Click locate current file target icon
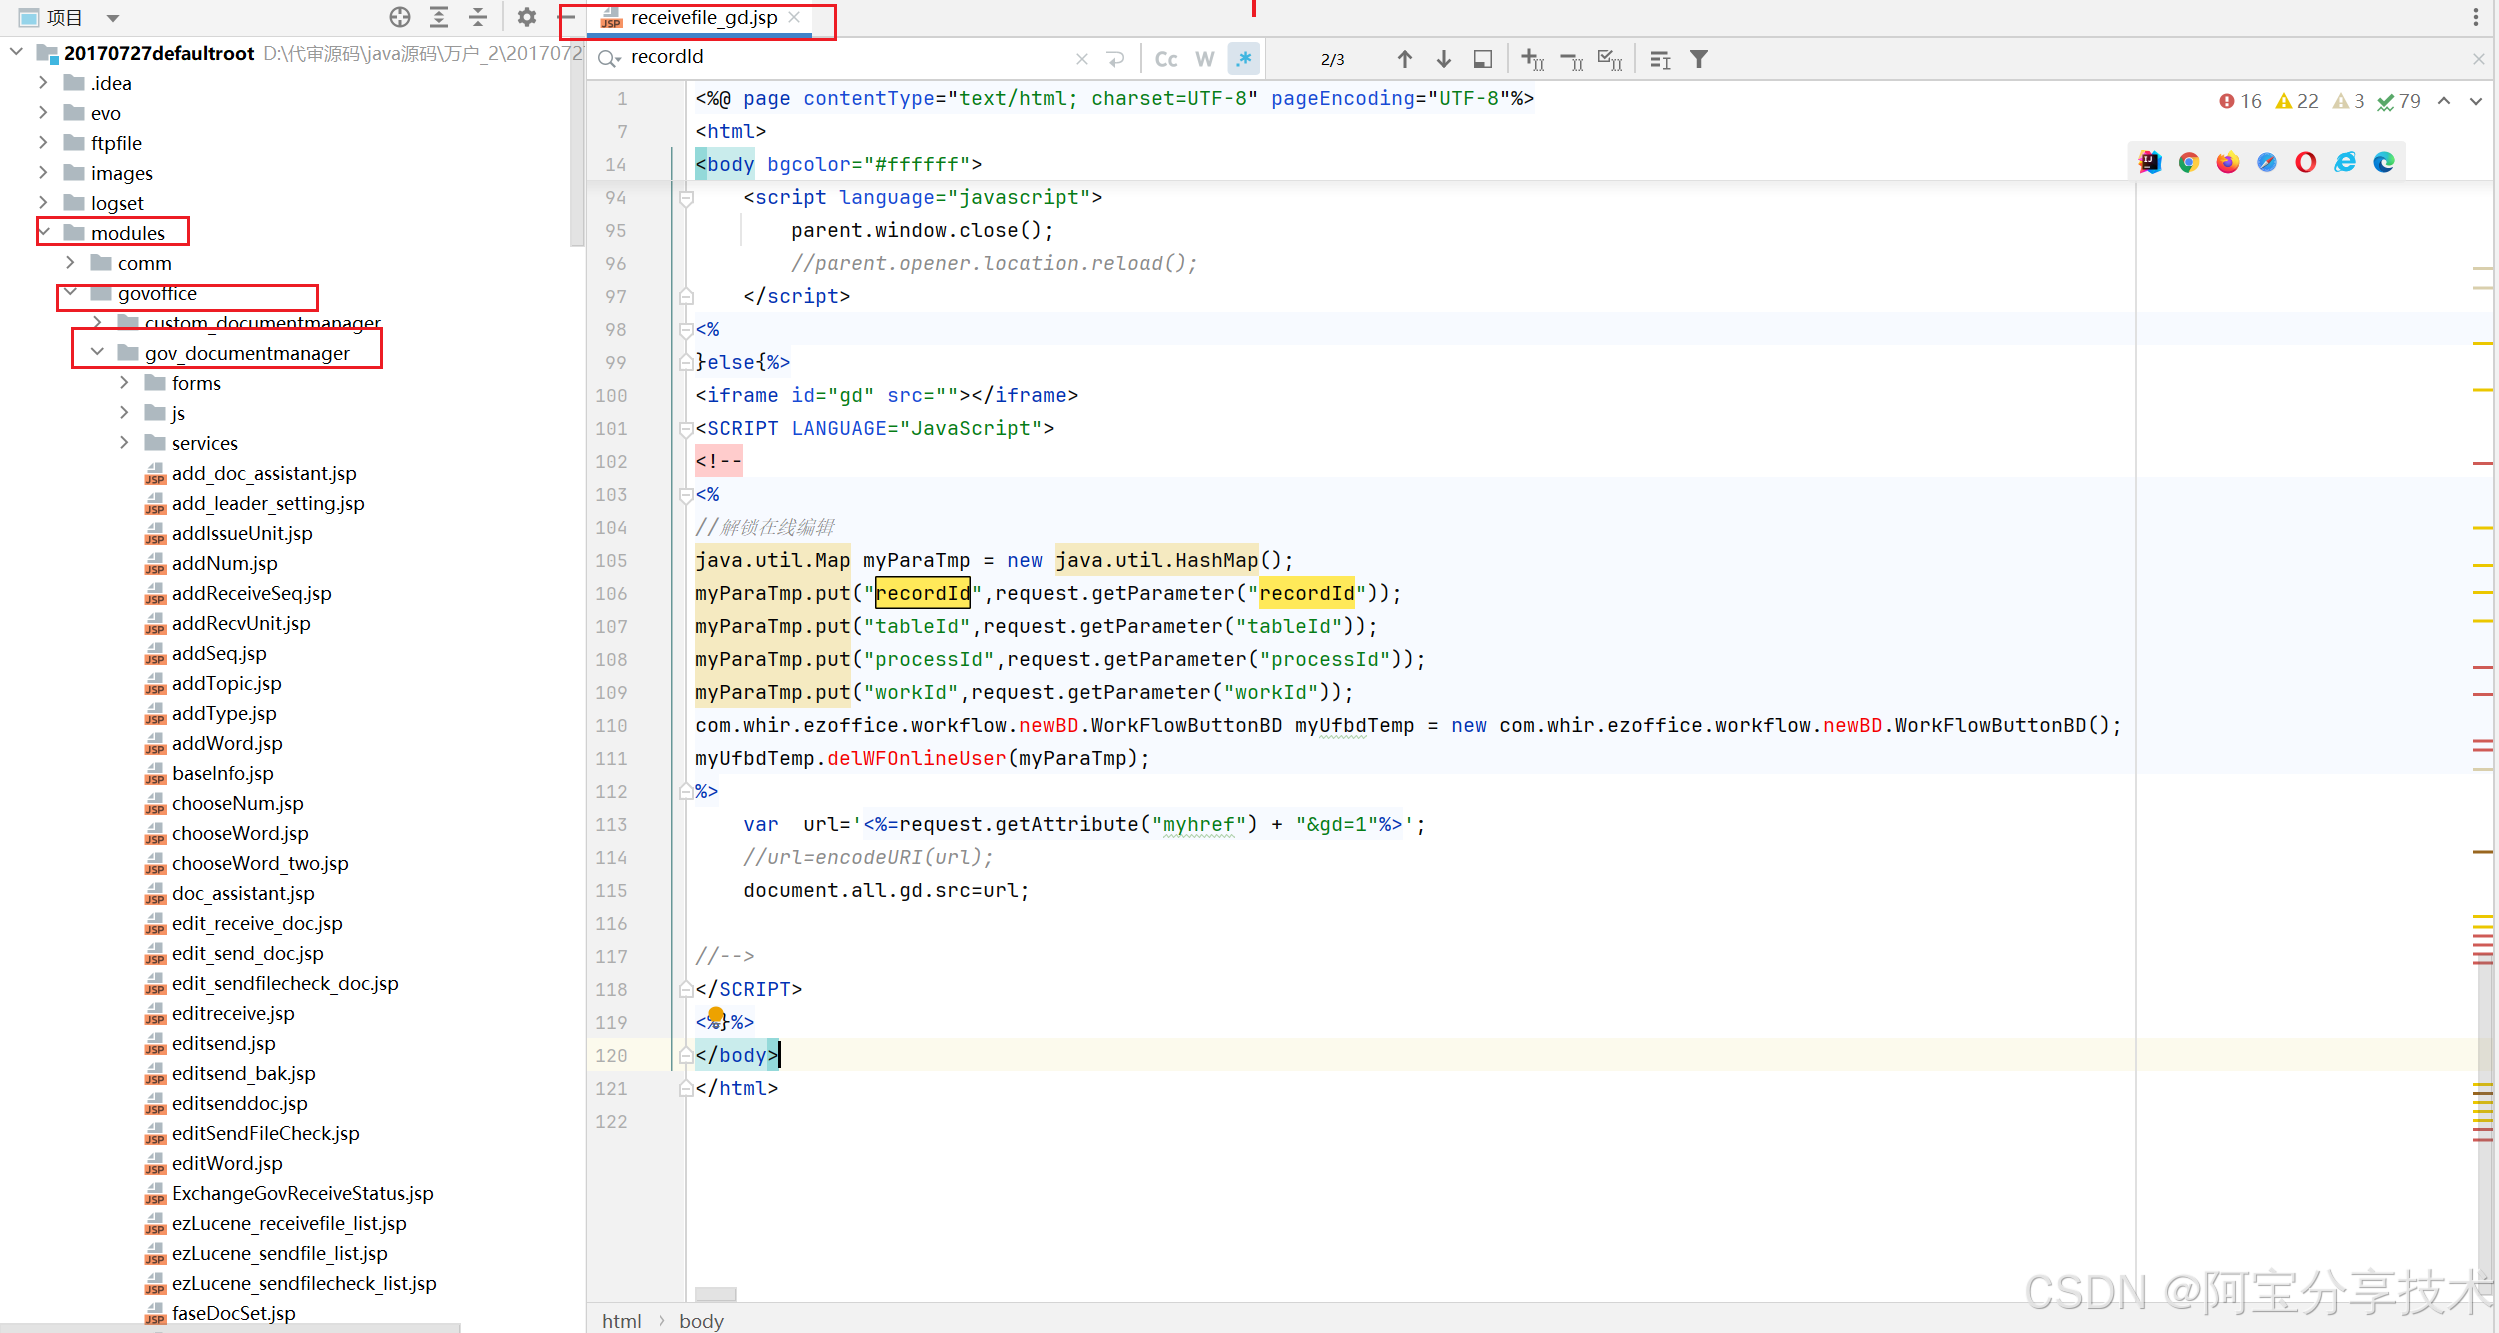 coord(400,17)
